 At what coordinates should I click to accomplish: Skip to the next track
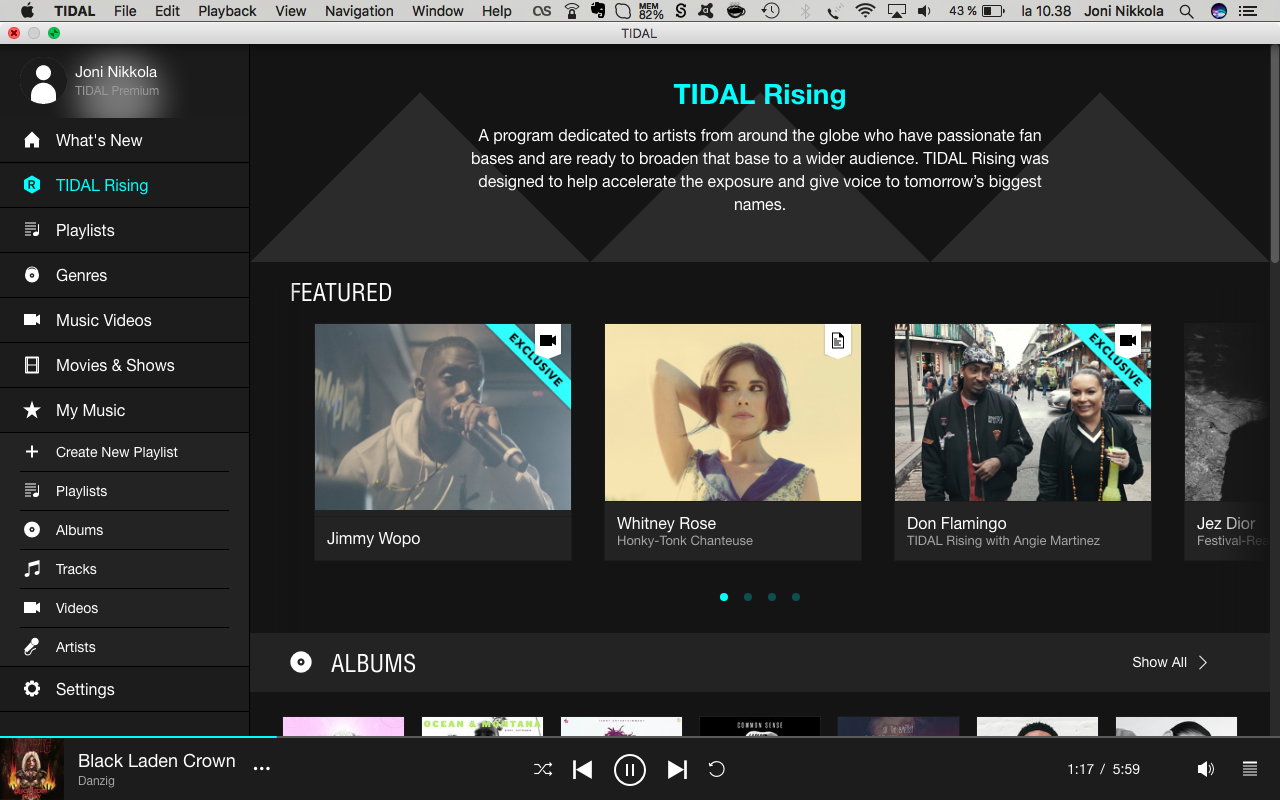pyautogui.click(x=677, y=769)
